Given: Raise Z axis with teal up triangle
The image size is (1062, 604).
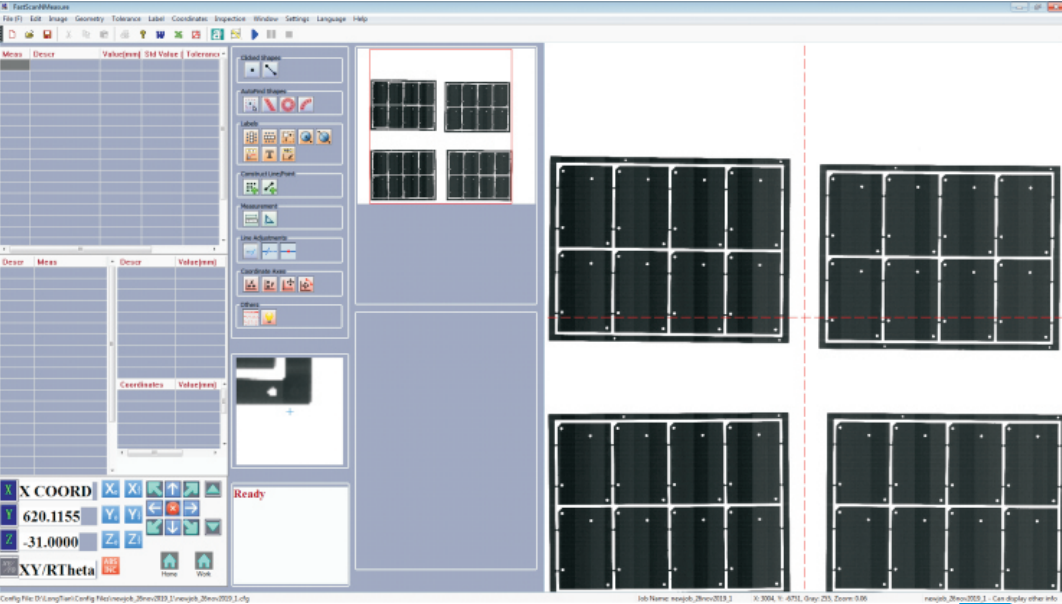Looking at the screenshot, I should (213, 489).
